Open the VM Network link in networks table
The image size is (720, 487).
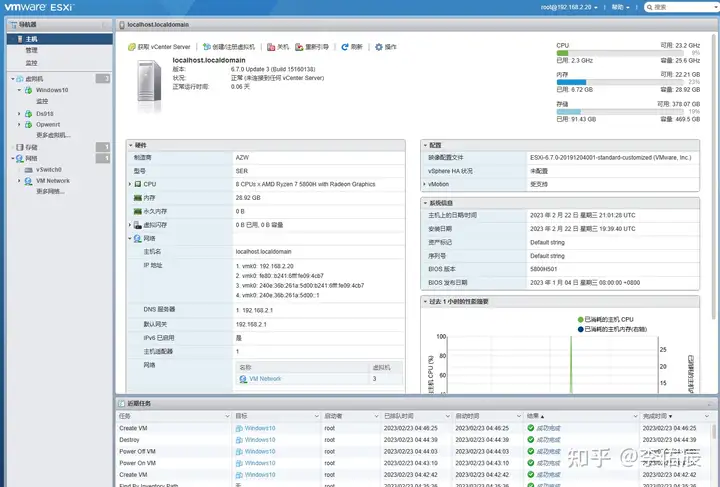265,379
